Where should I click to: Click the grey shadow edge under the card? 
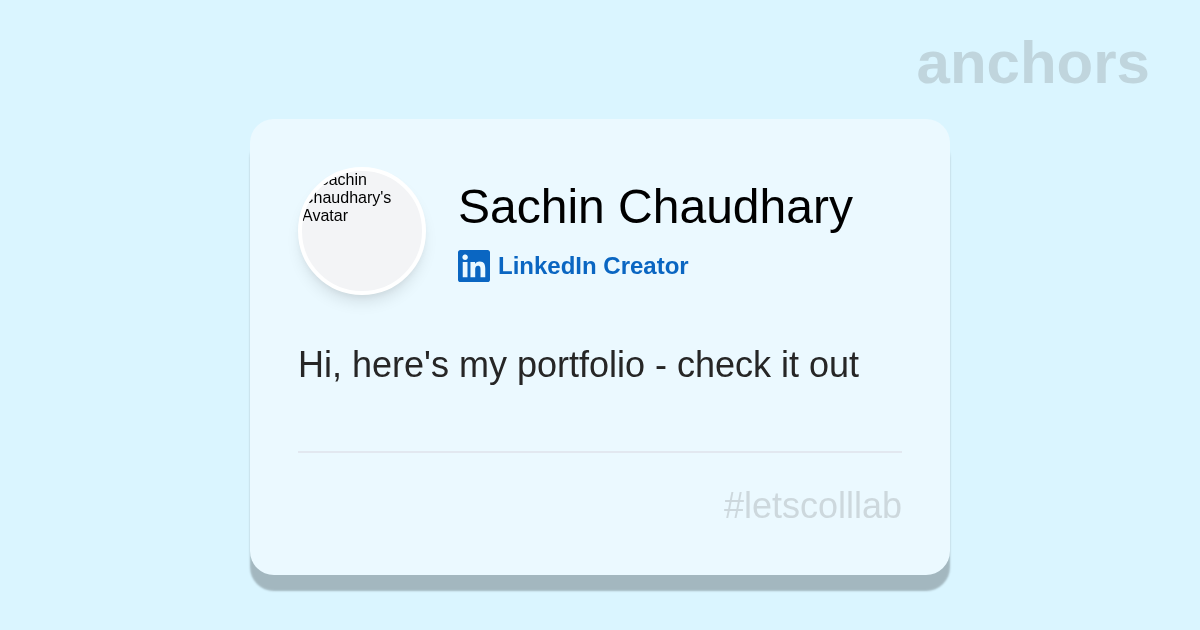click(x=600, y=582)
